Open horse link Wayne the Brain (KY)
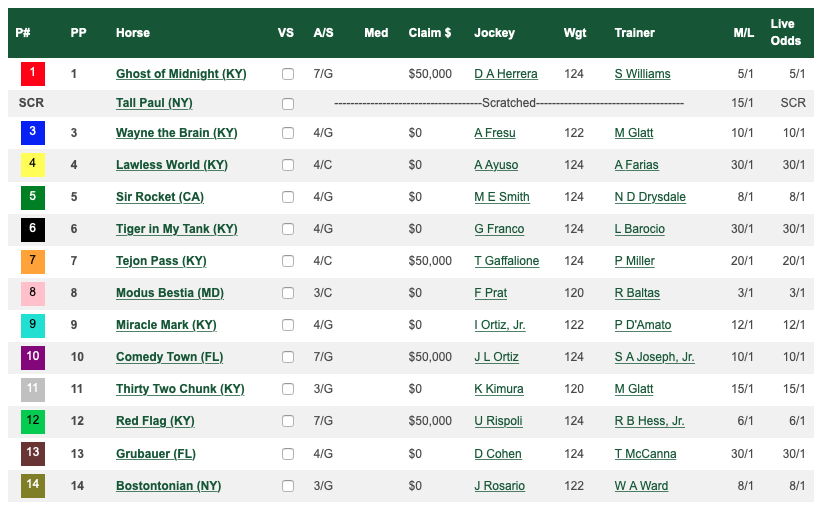 click(x=176, y=133)
